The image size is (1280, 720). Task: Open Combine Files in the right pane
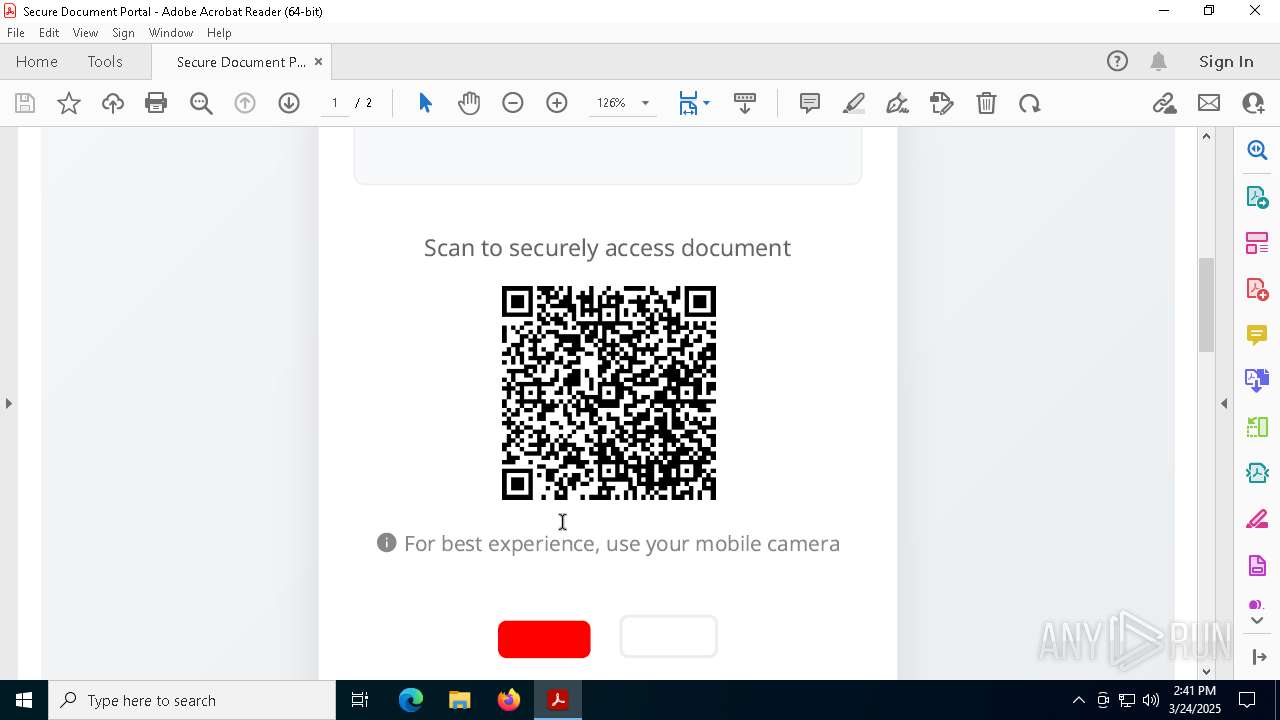pyautogui.click(x=1257, y=381)
